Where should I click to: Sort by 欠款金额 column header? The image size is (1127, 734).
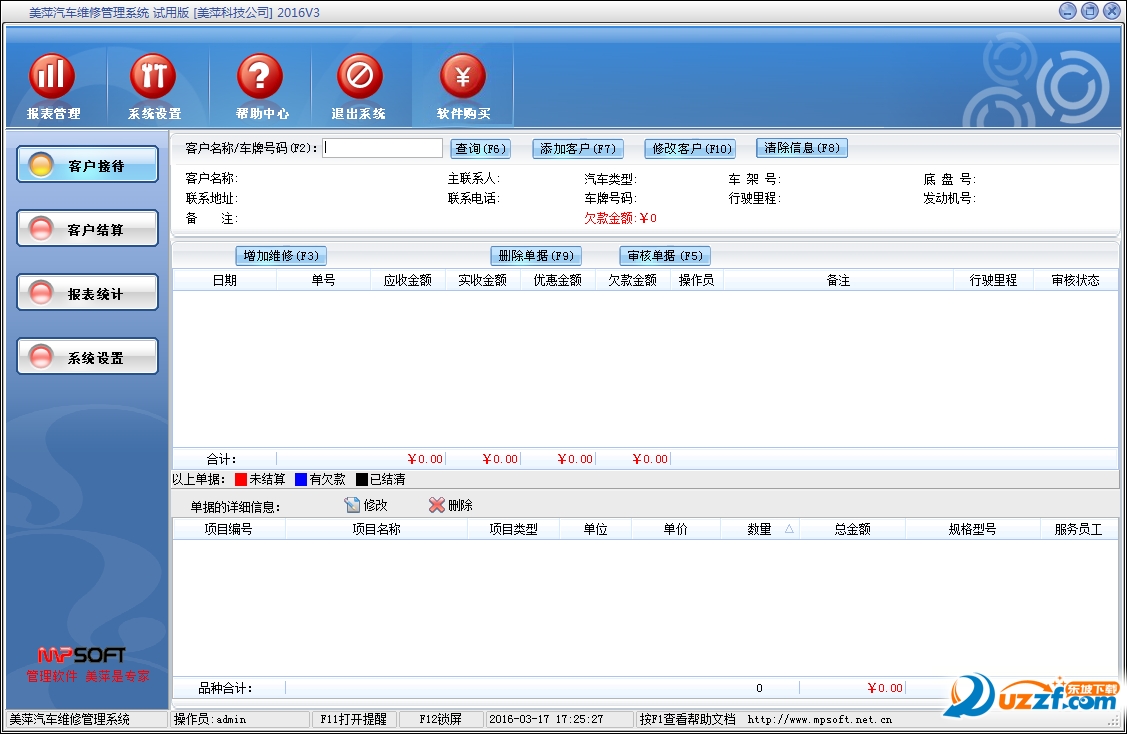632,280
